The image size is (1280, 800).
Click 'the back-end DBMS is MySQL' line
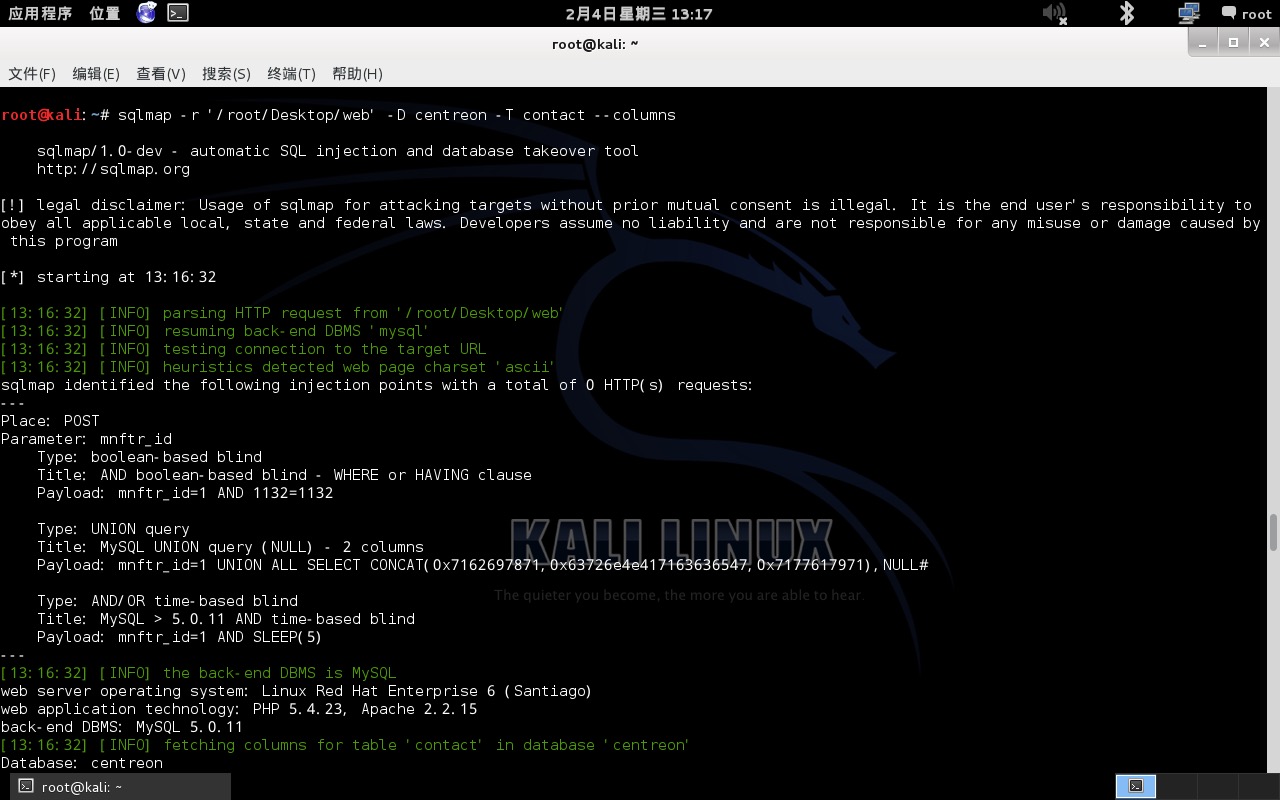click(x=199, y=673)
